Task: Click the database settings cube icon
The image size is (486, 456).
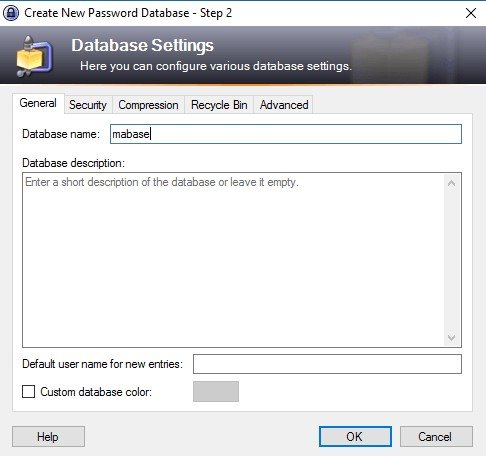Action: (x=34, y=57)
